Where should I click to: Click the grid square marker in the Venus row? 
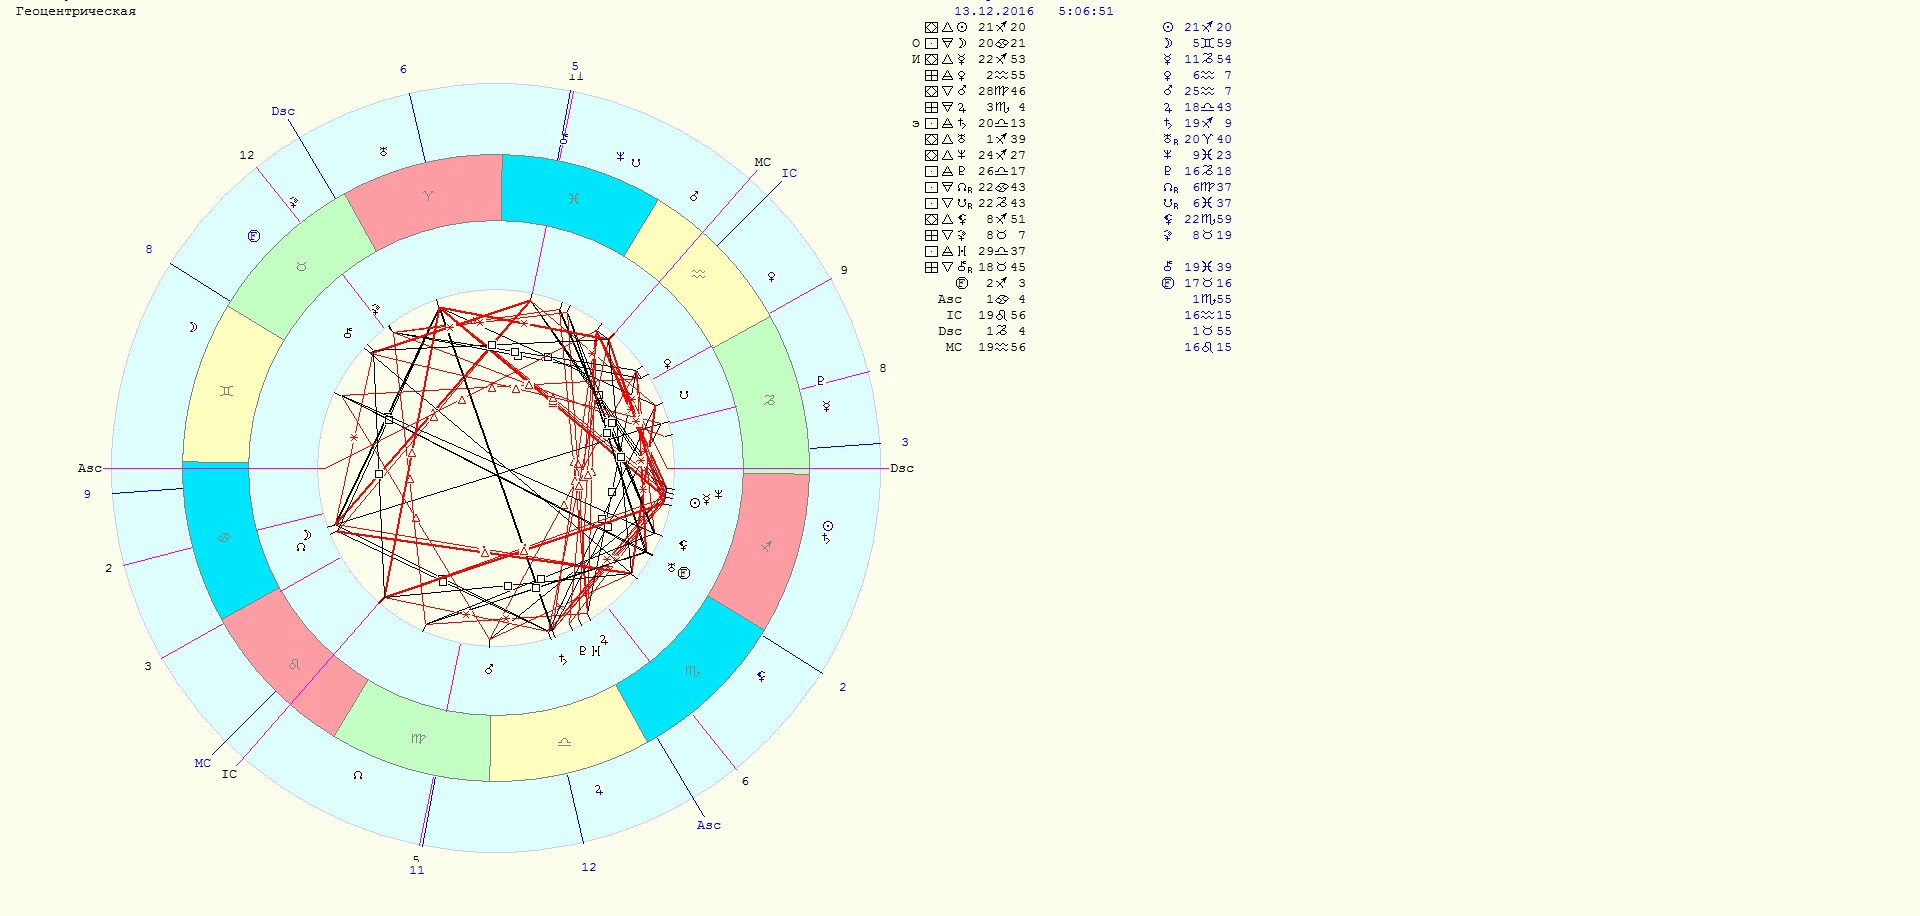coord(931,76)
